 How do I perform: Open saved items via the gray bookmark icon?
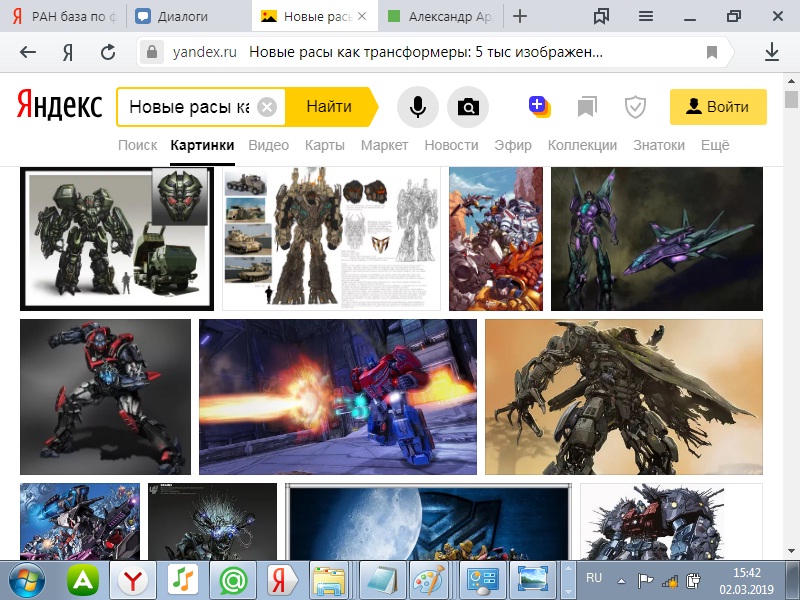(587, 107)
